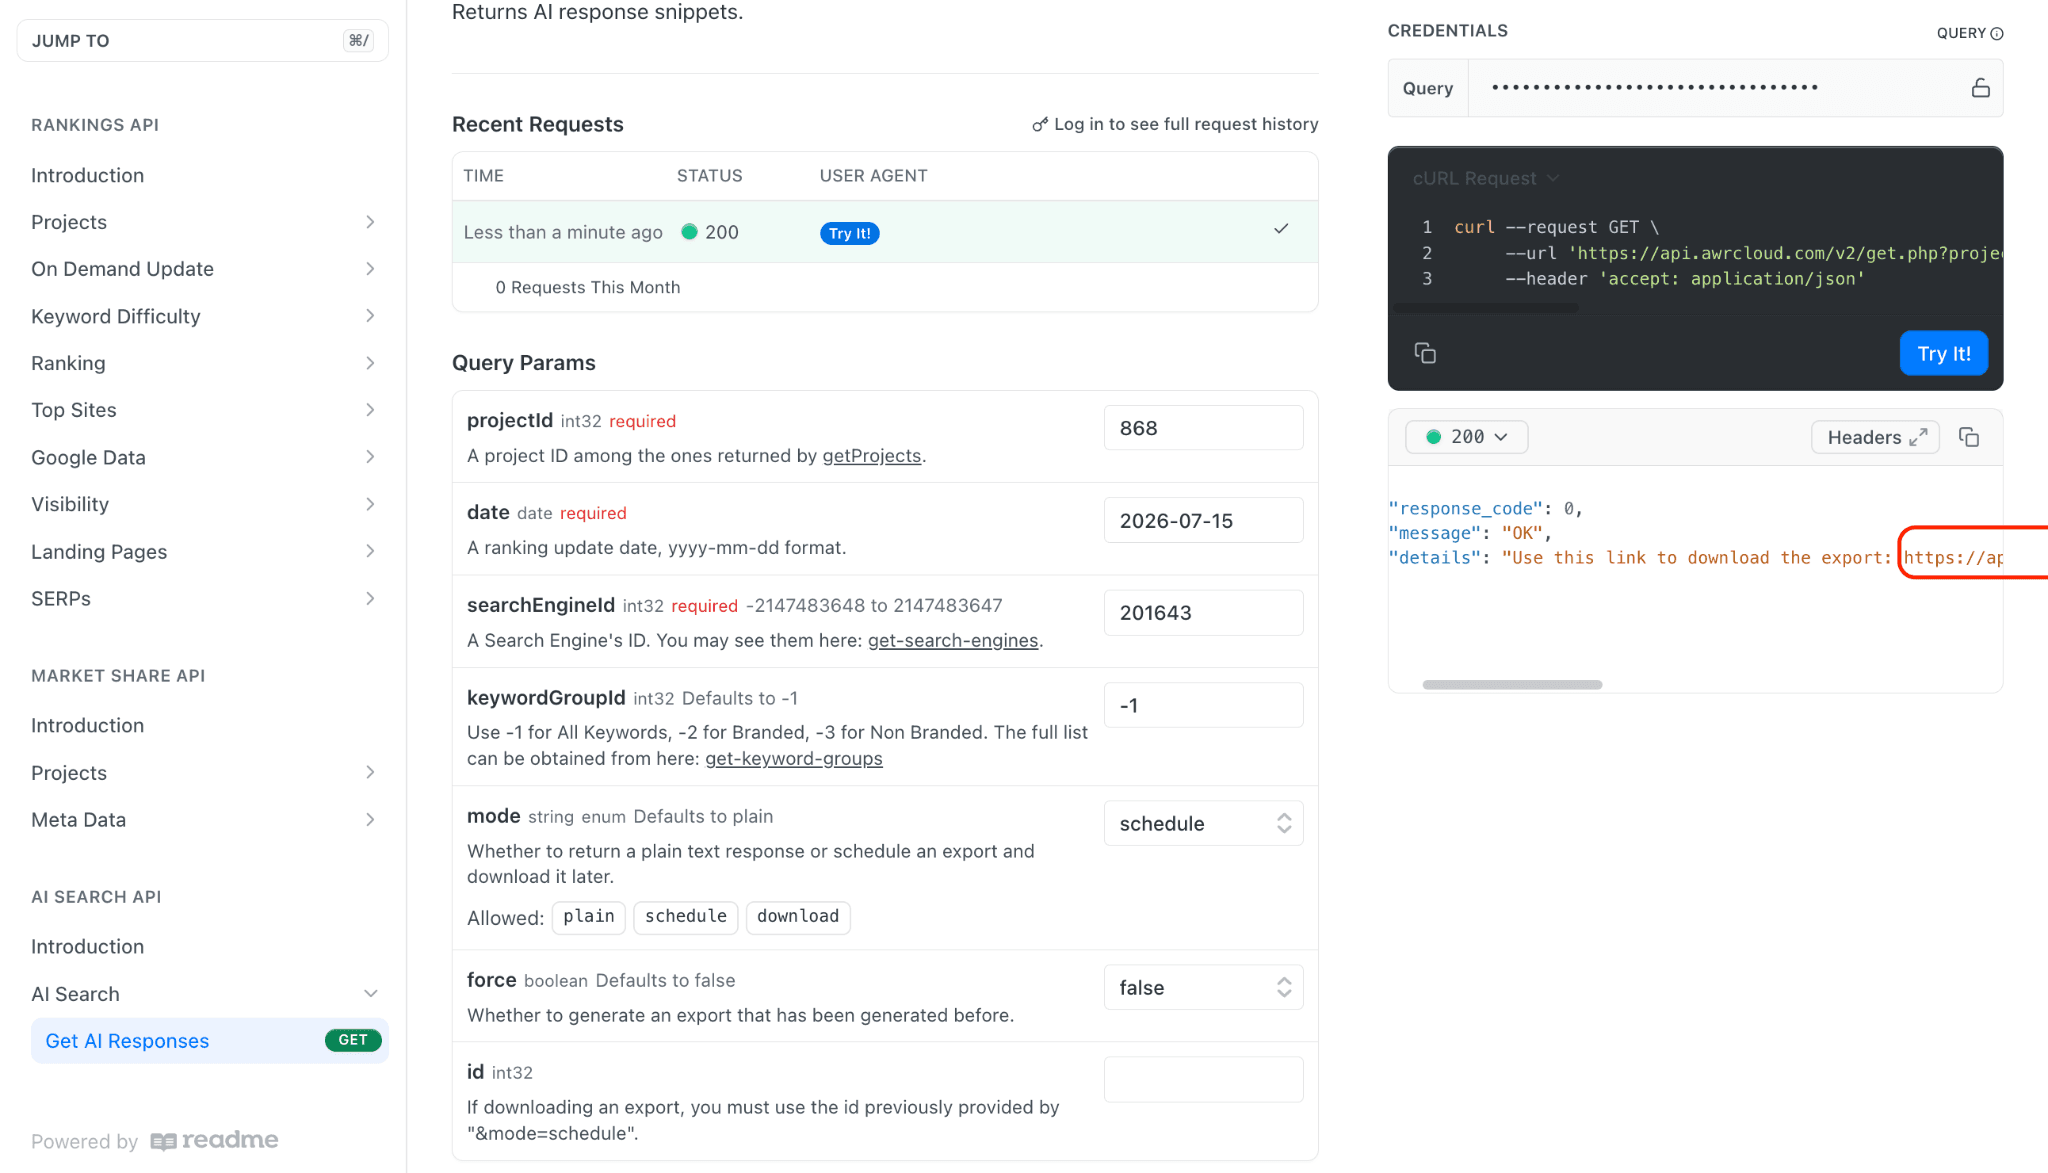Click 'Less than a minute ago' request row
Screen dimensions: 2048x1173
885,232
